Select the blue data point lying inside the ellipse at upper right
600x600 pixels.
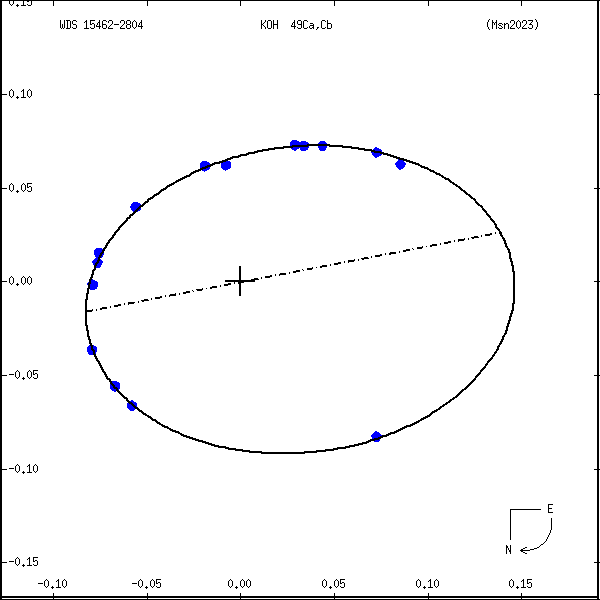tap(400, 165)
